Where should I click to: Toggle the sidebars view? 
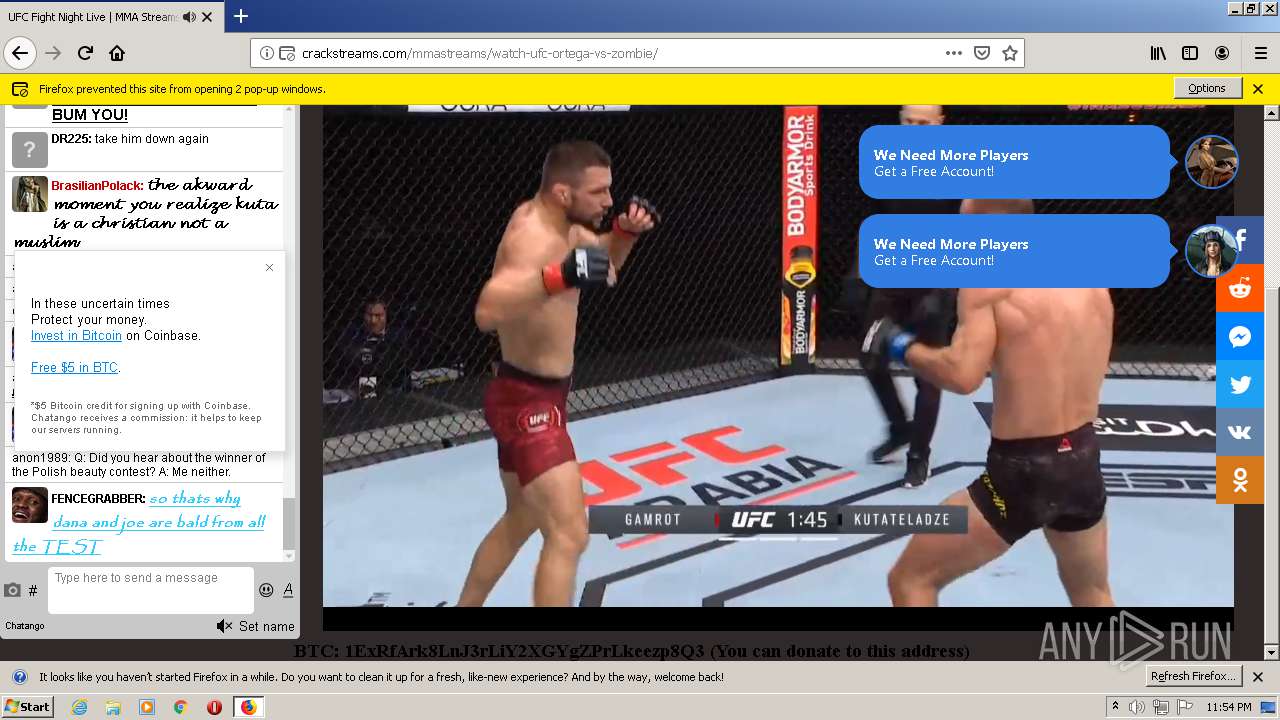[x=1190, y=53]
